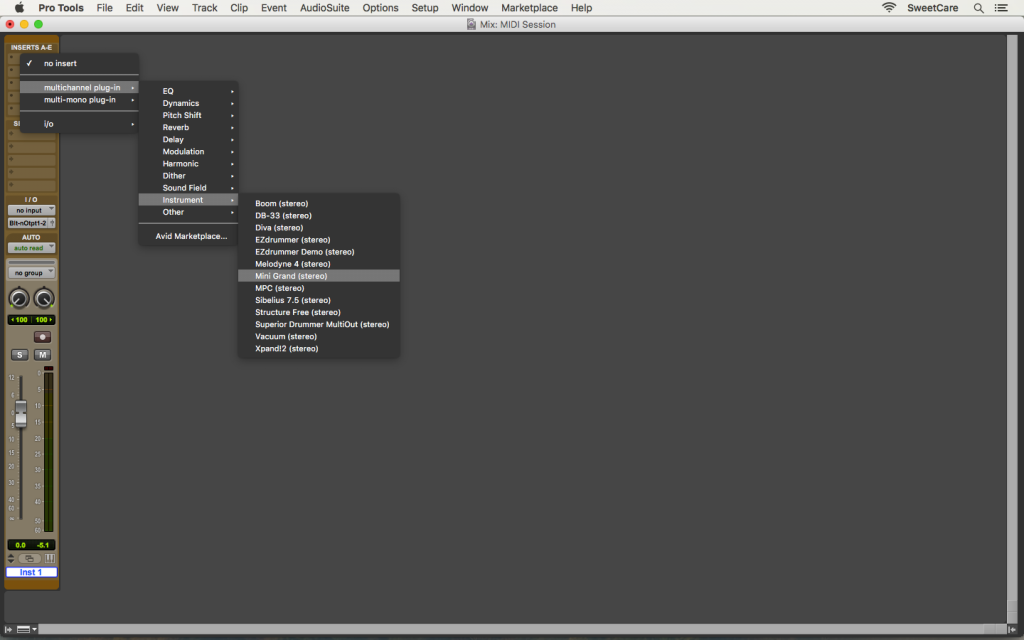Image resolution: width=1024 pixels, height=640 pixels.
Task: Click the horizontal scrollbar at window bottom
Action: click(x=500, y=629)
